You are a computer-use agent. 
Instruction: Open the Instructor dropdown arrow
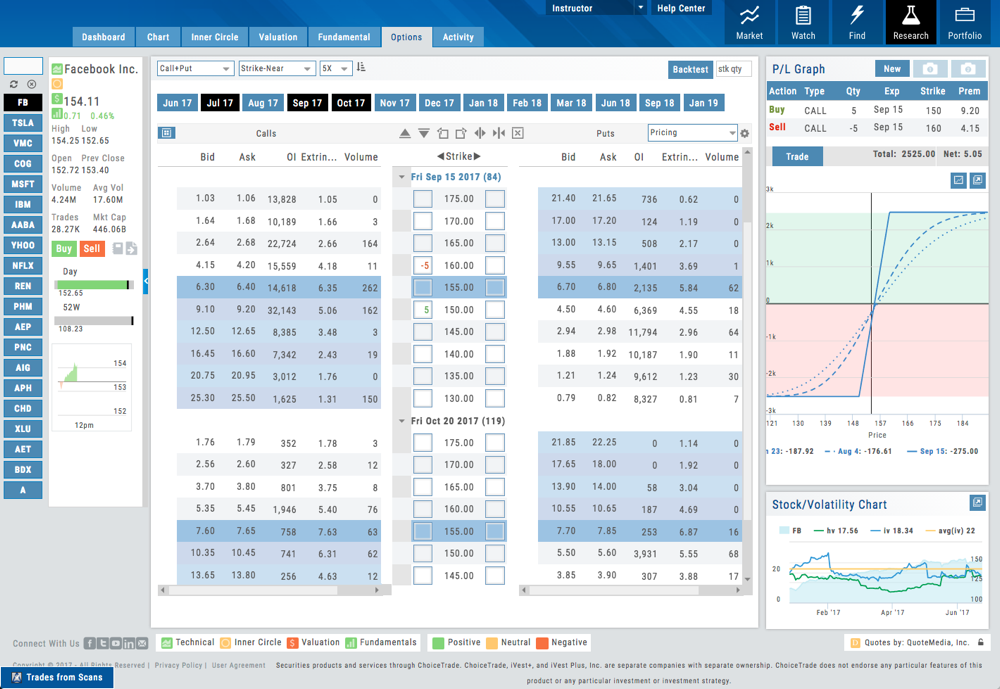[x=640, y=8]
